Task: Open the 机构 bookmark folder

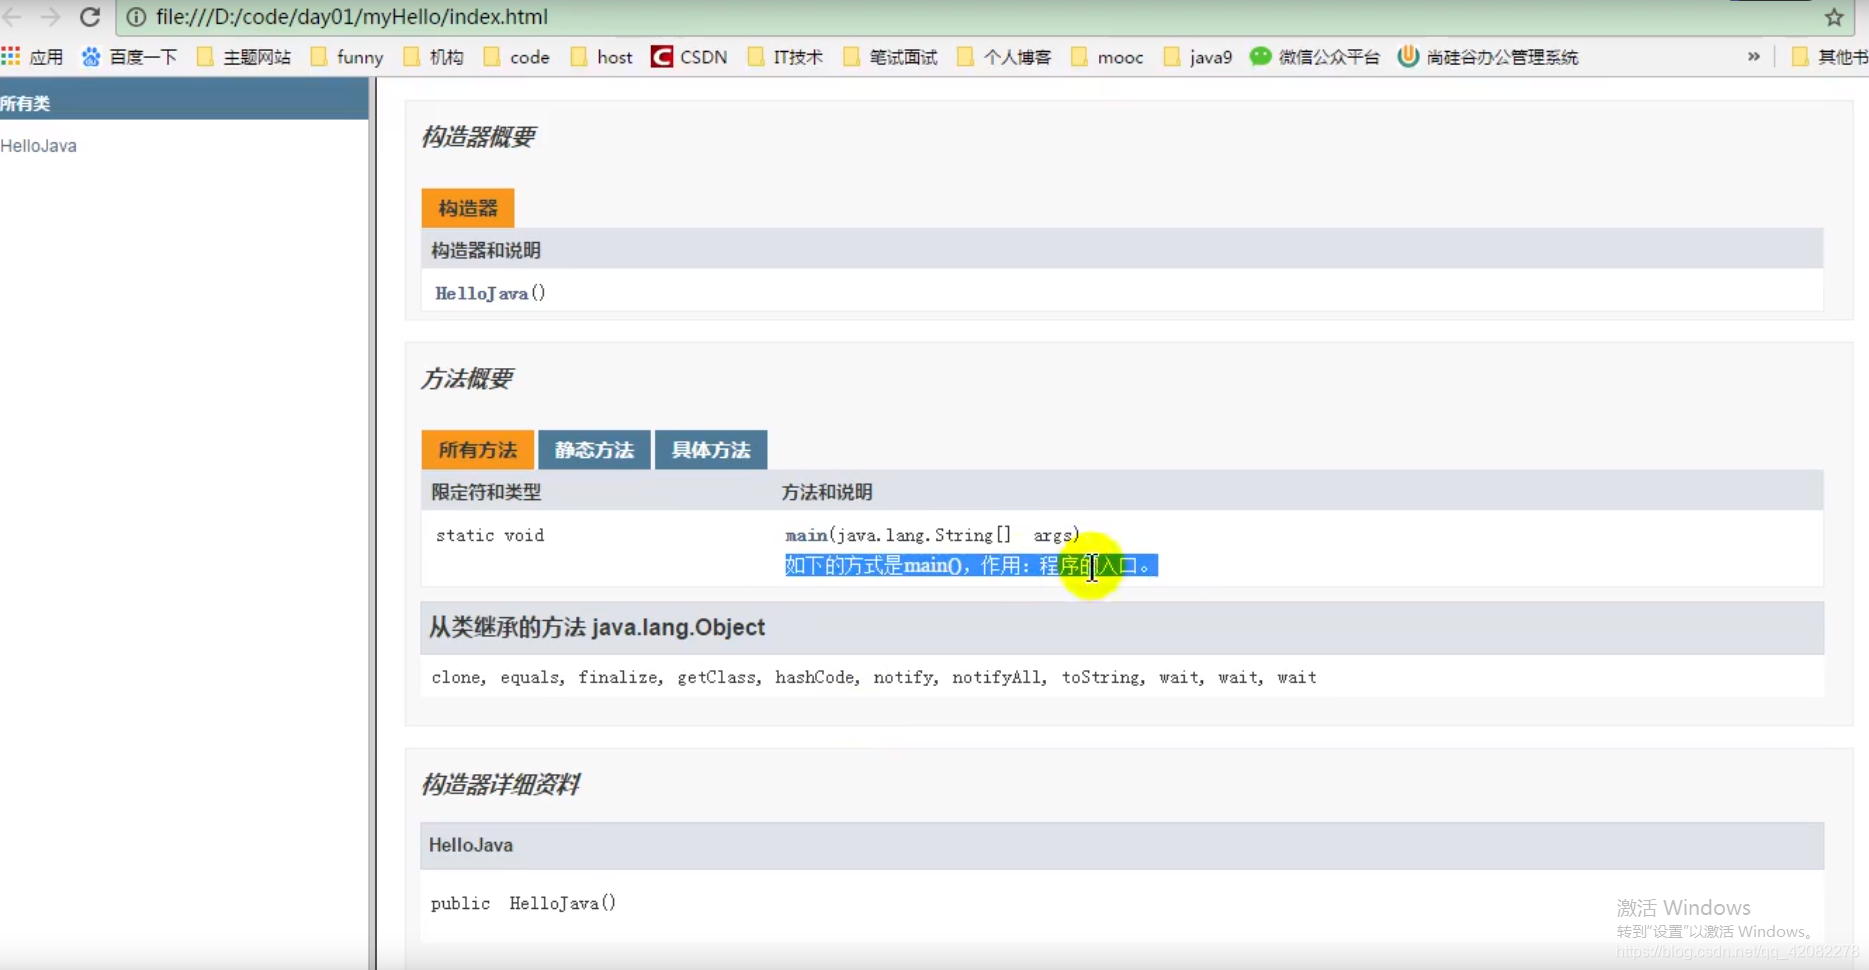Action: (x=434, y=57)
